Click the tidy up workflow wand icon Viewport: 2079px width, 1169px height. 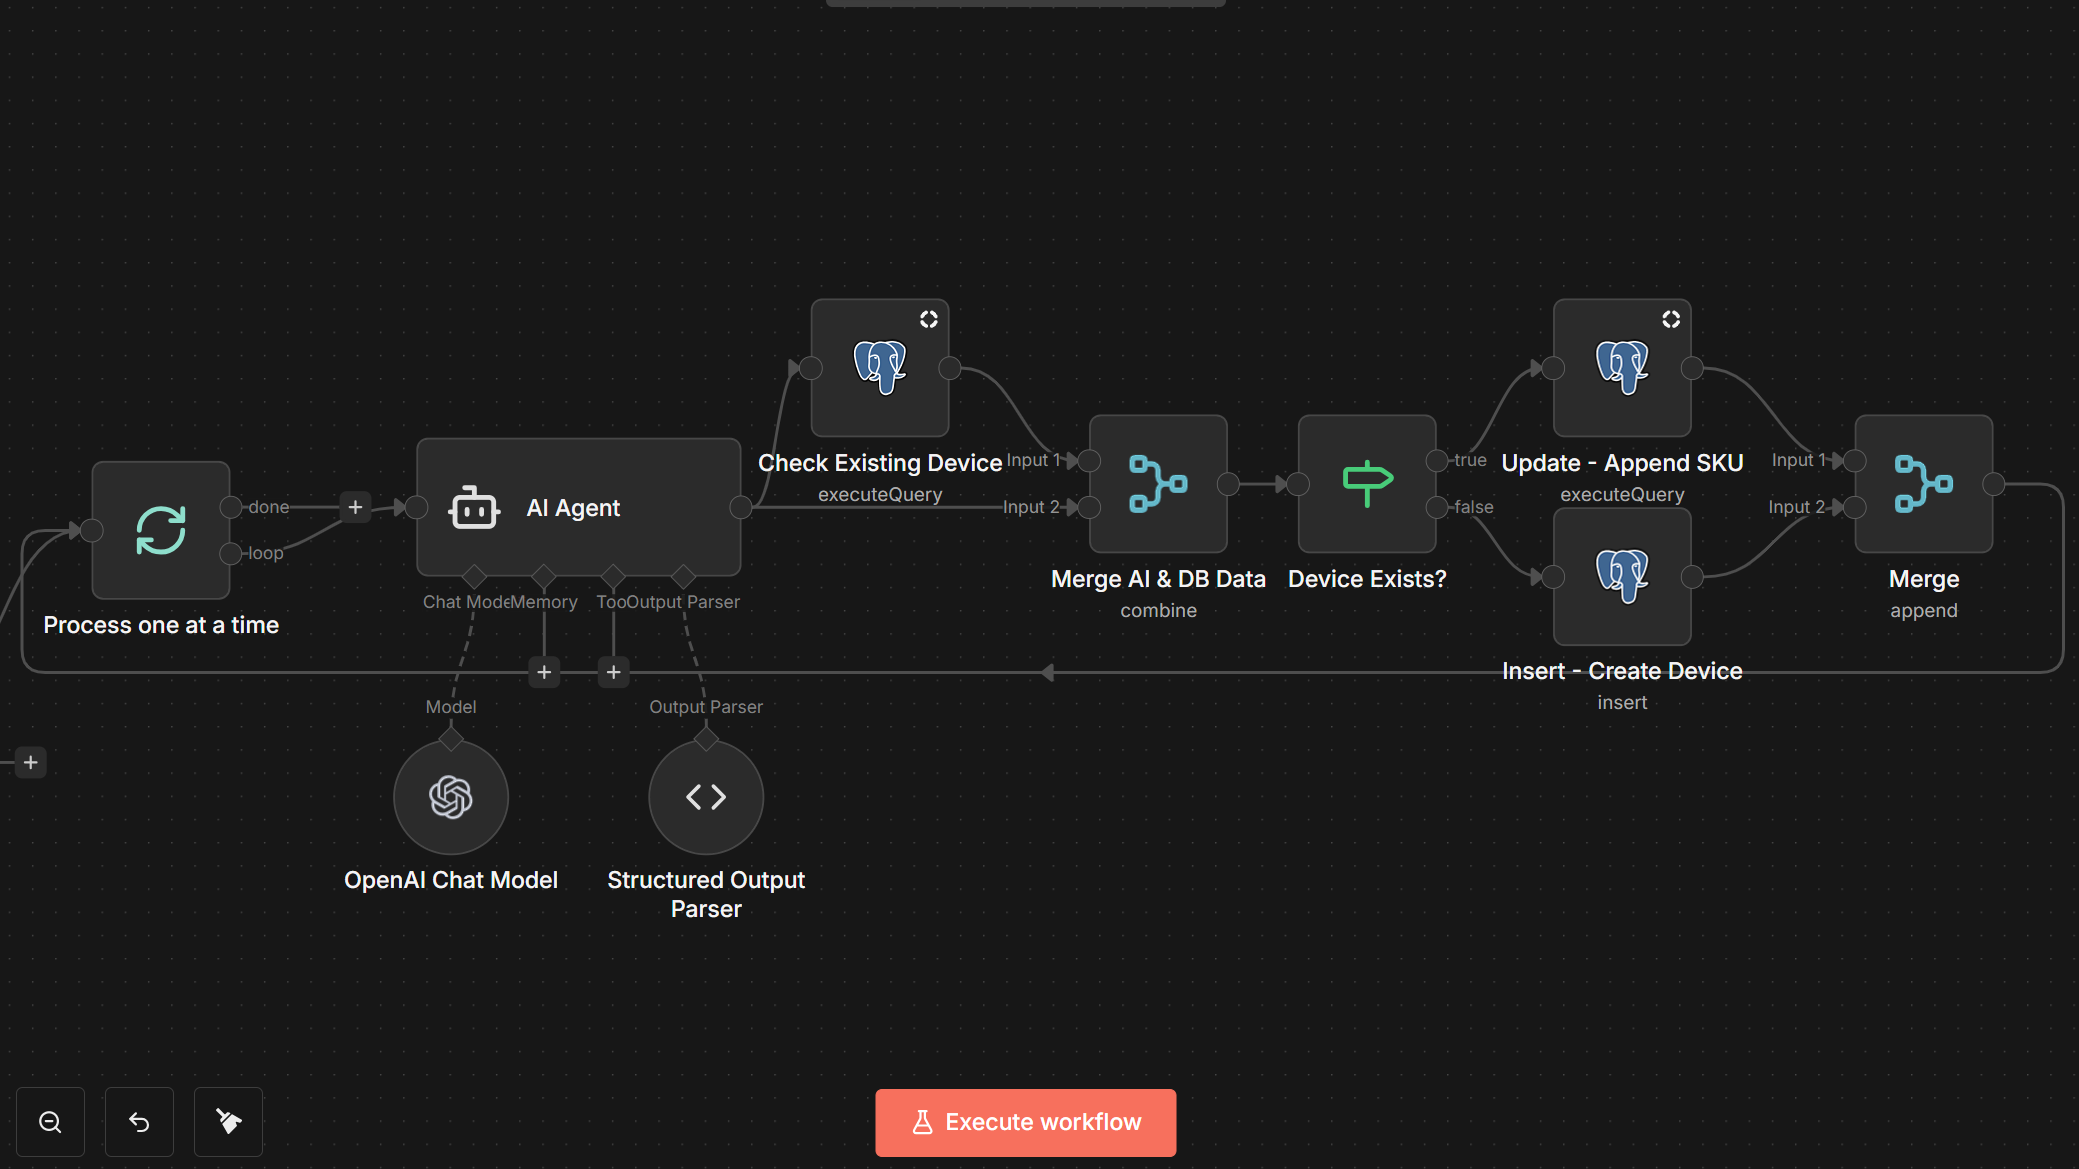click(228, 1121)
